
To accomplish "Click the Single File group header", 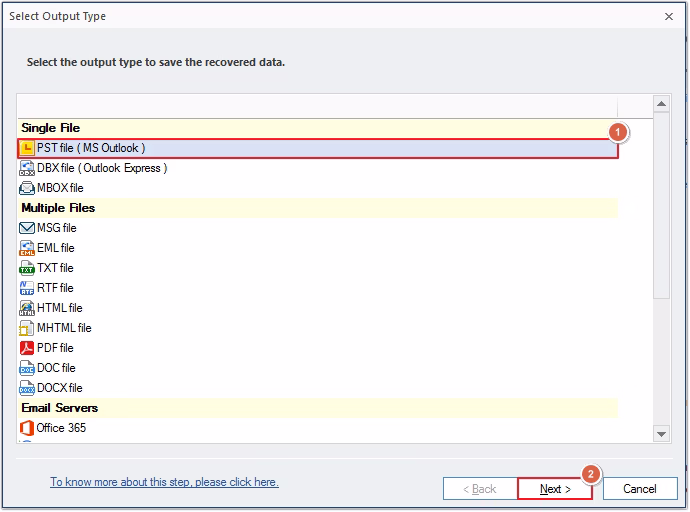I will 317,128.
